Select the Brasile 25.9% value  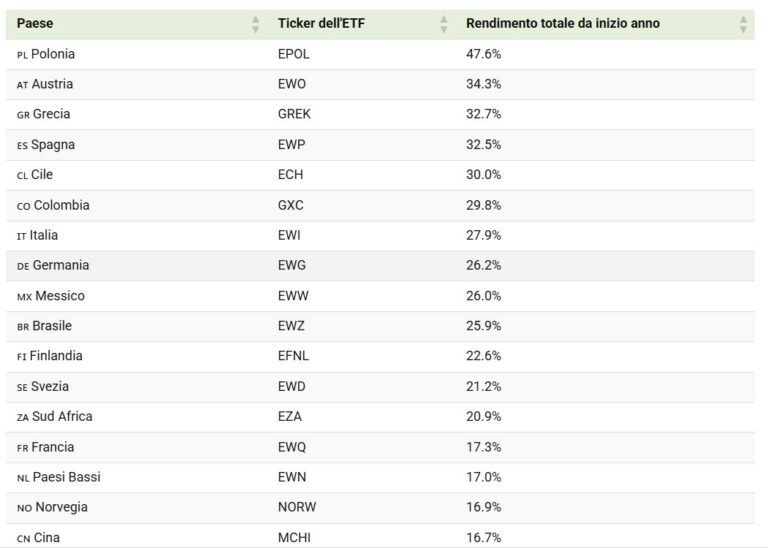coord(483,326)
